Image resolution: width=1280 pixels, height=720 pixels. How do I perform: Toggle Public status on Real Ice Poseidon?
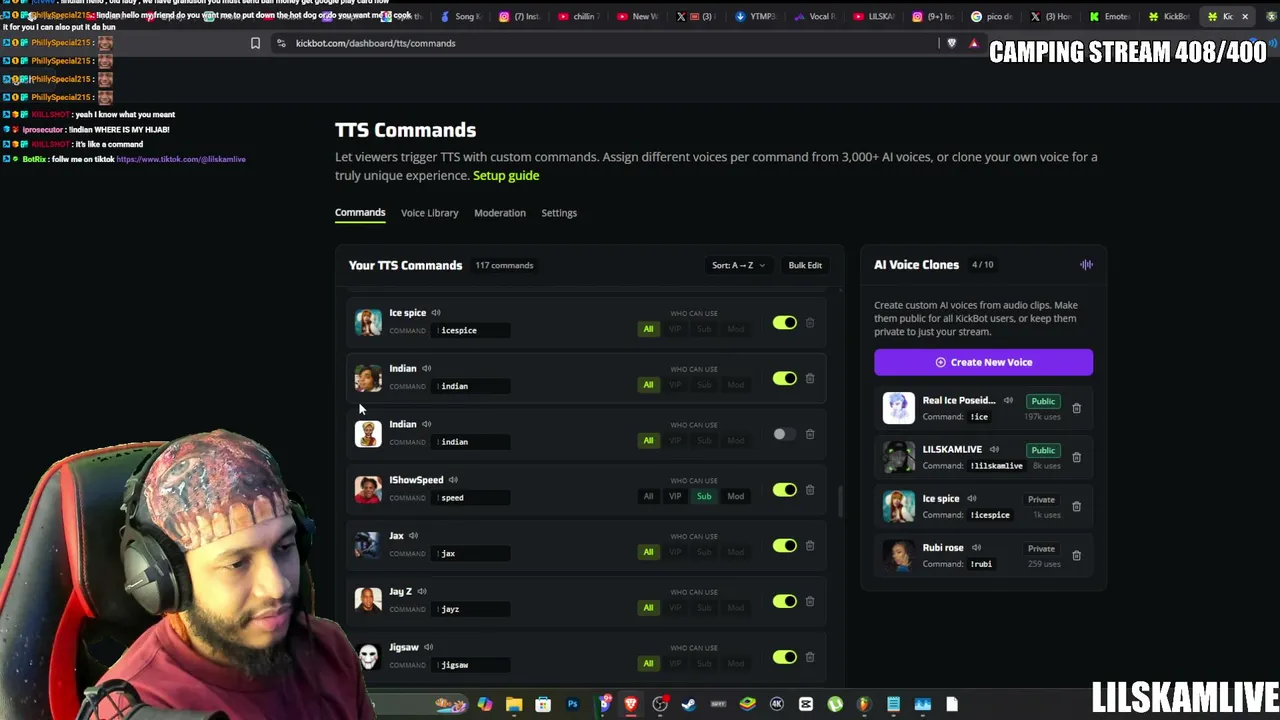pos(1043,401)
